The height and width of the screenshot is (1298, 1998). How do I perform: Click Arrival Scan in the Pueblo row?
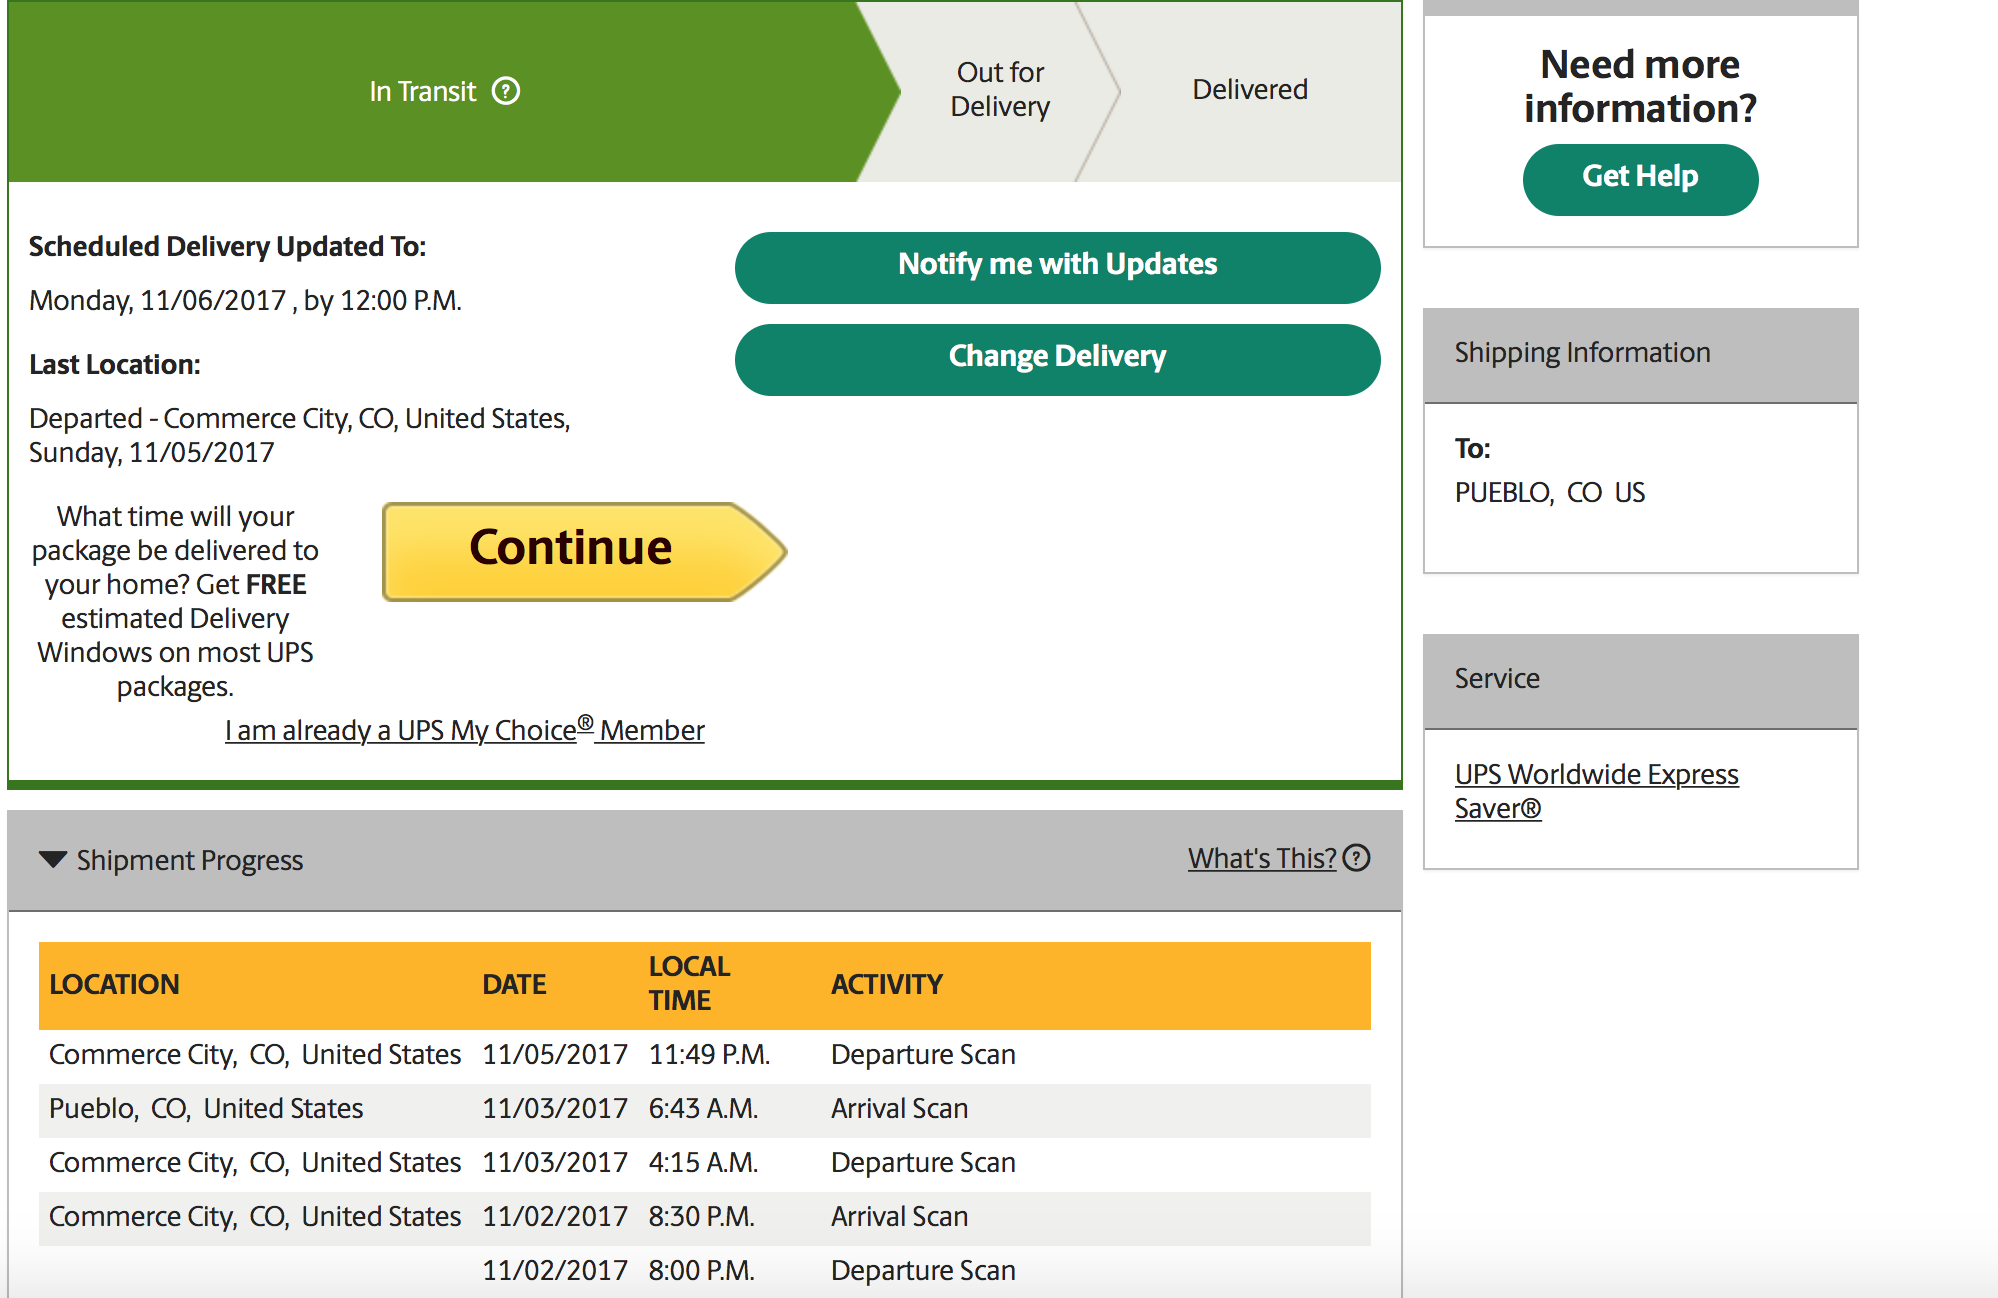(x=899, y=1108)
